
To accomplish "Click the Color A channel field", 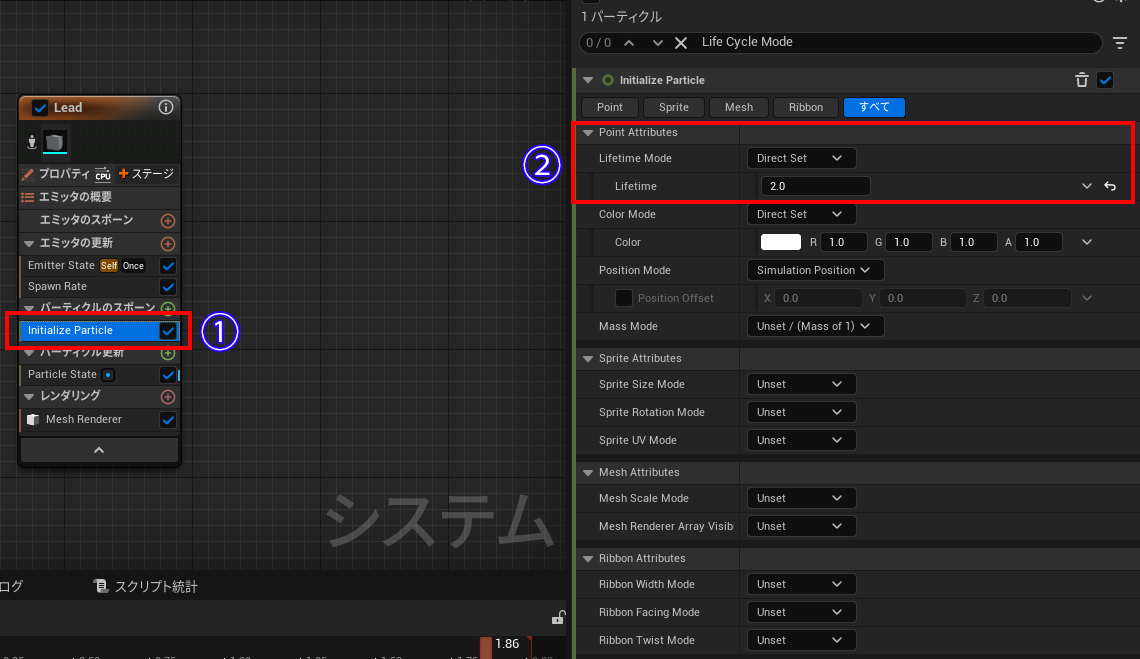I will click(1038, 242).
